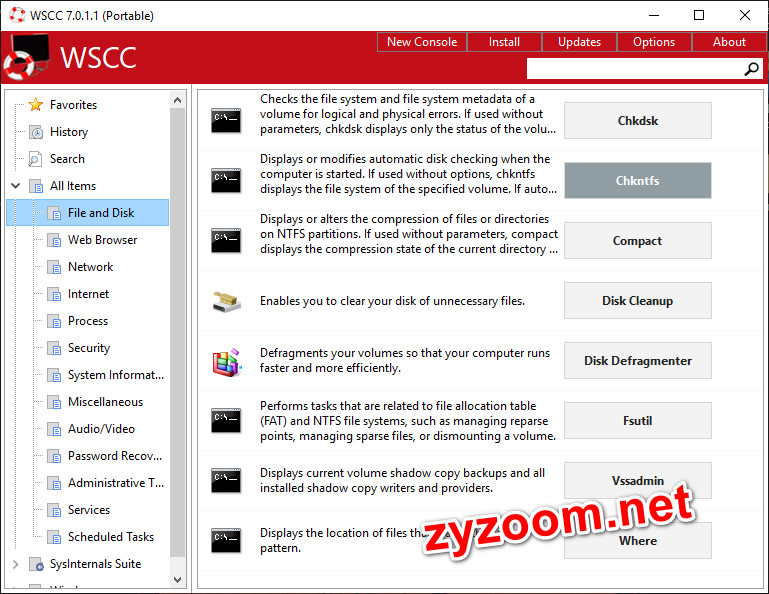Click the SysInternals Suite folder icon

(36, 564)
